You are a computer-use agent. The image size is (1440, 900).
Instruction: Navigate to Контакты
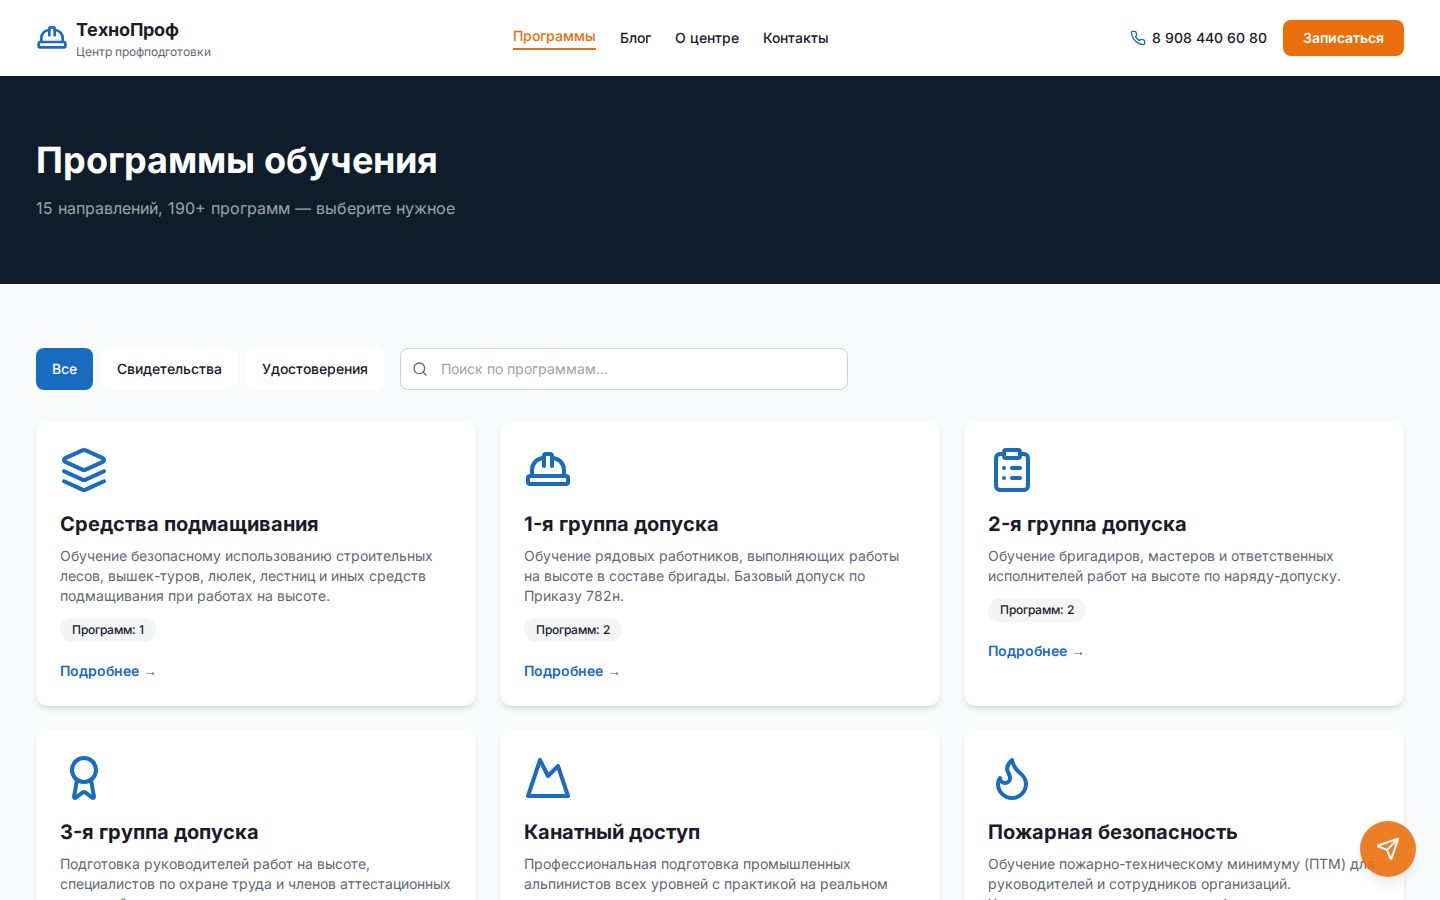(x=796, y=38)
